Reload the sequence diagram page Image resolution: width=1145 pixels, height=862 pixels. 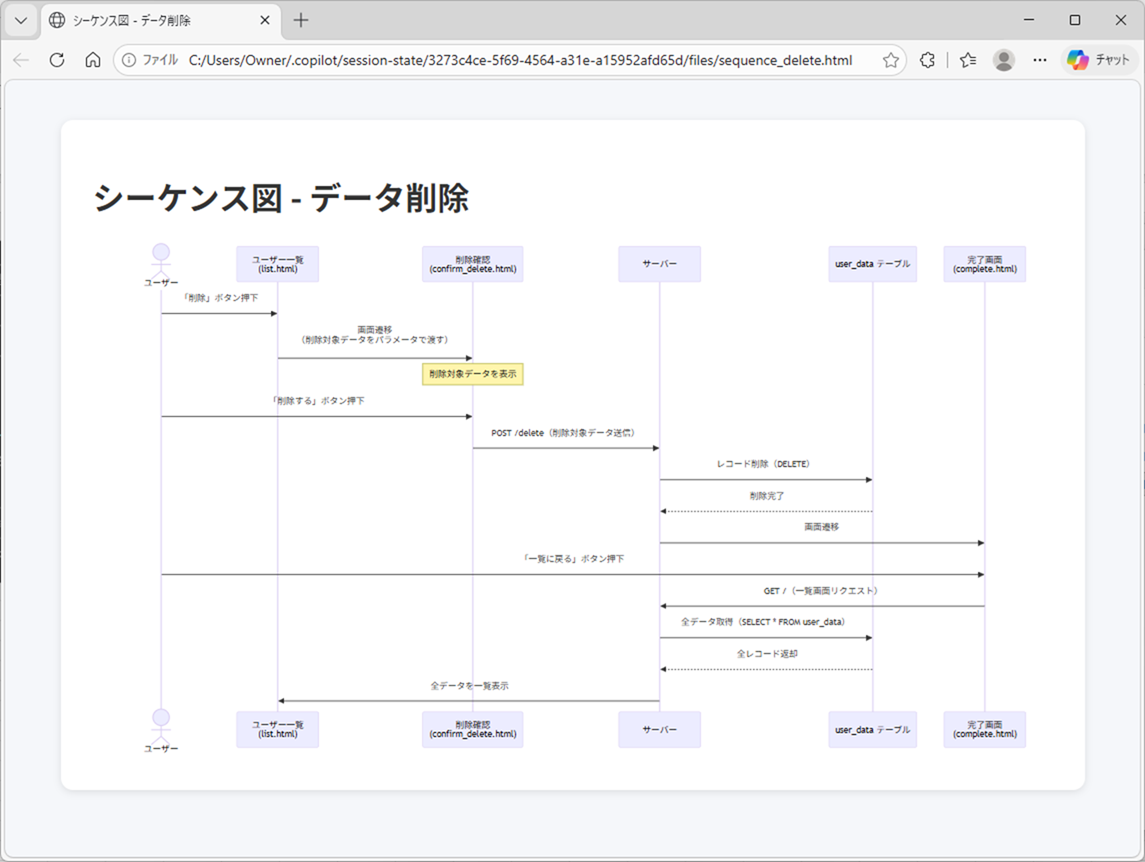(56, 60)
